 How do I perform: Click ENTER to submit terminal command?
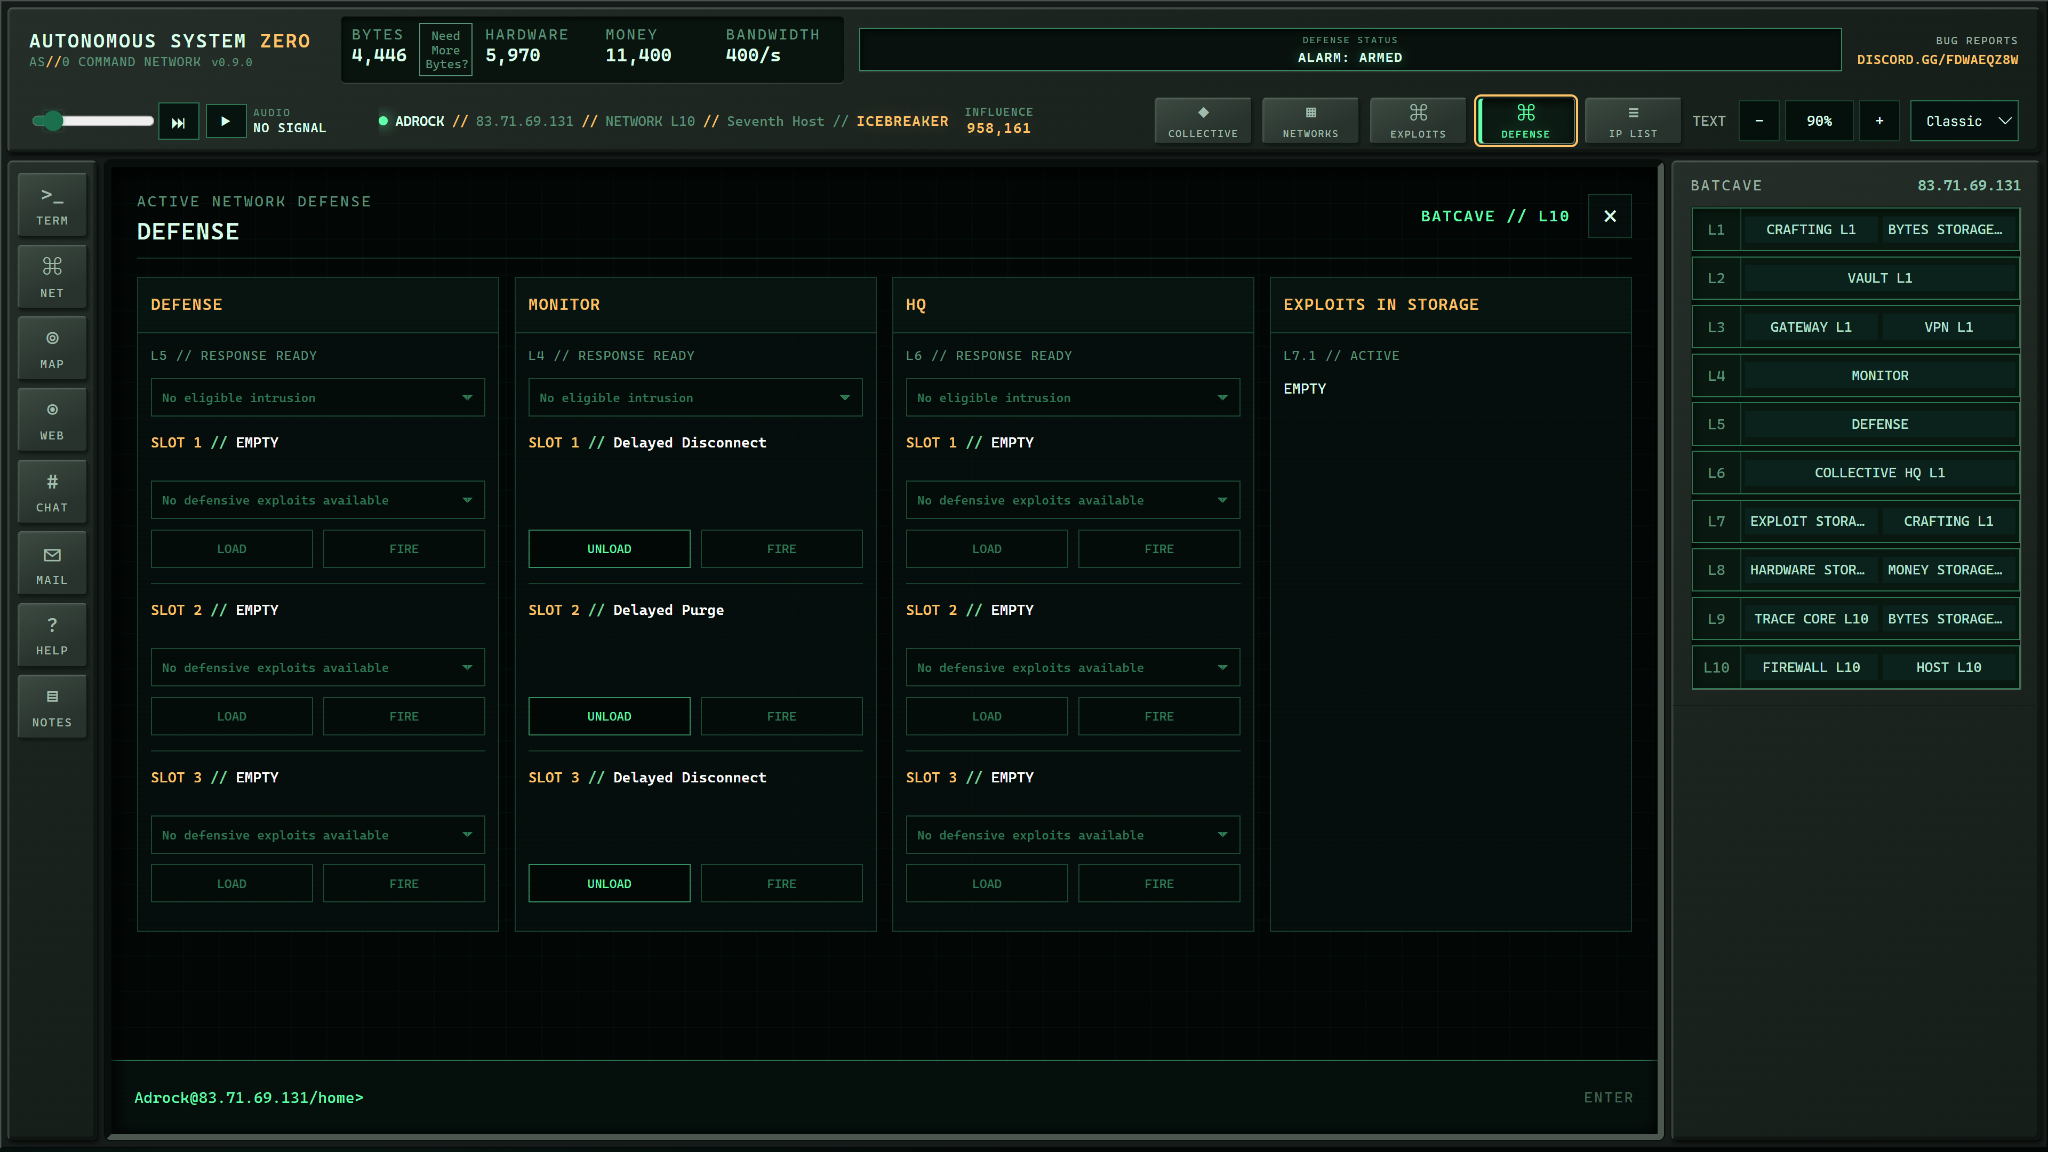1608,1098
